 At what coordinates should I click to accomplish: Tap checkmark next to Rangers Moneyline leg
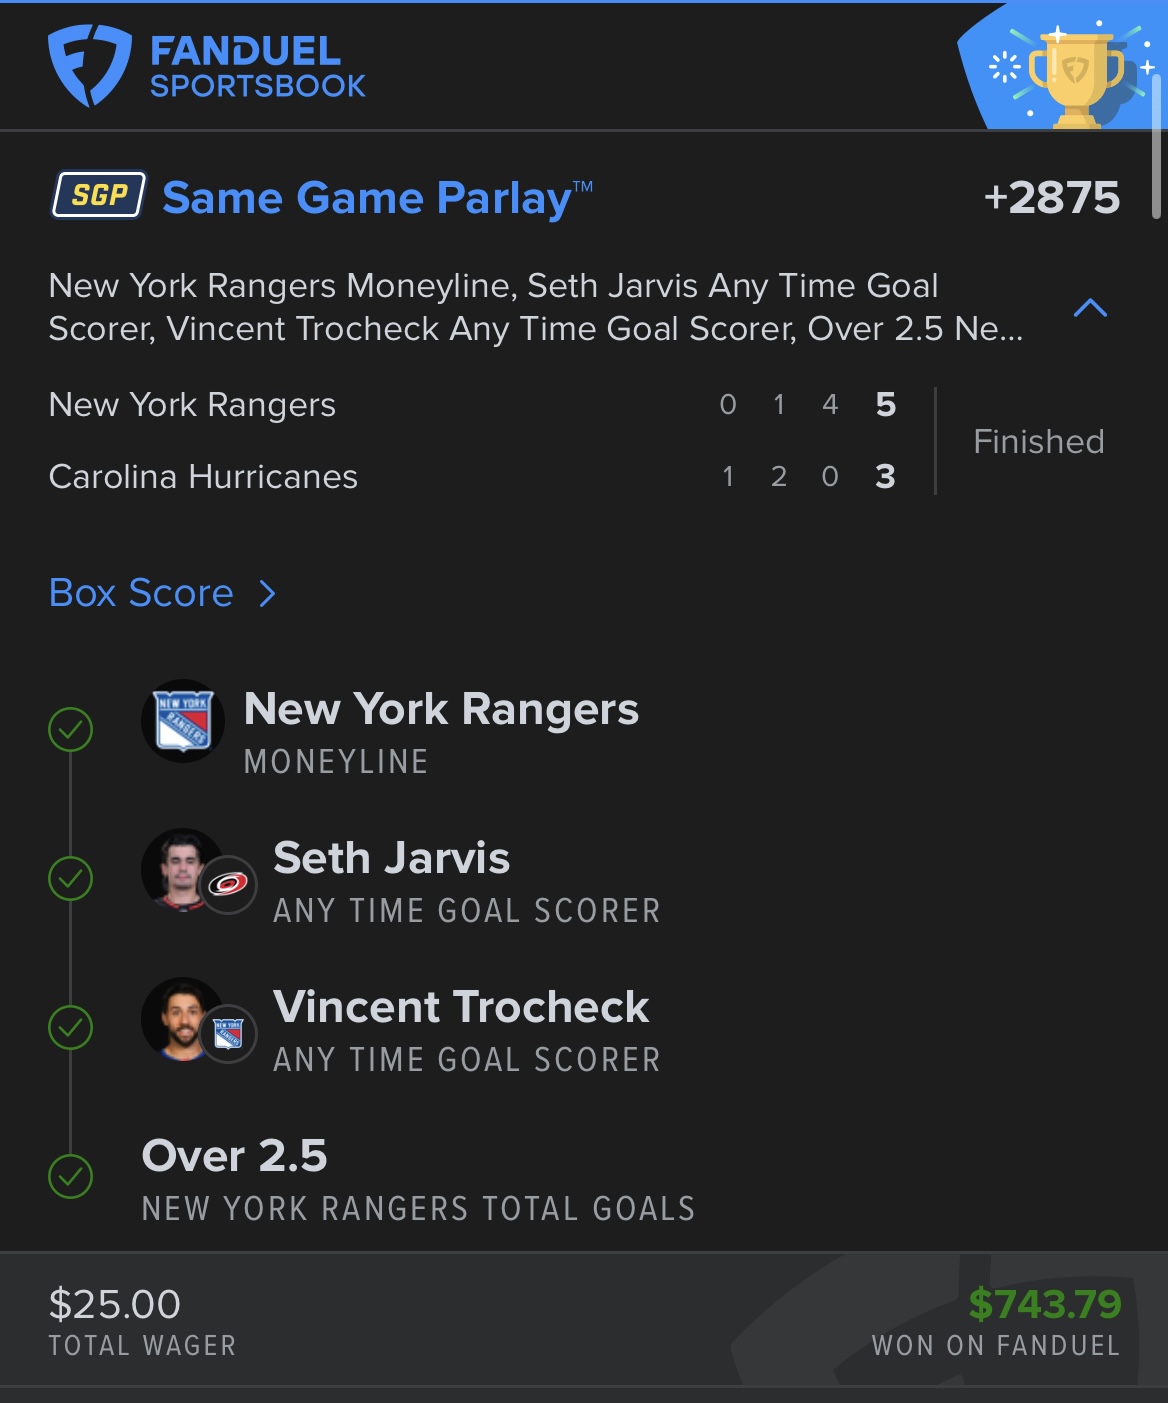pos(71,730)
